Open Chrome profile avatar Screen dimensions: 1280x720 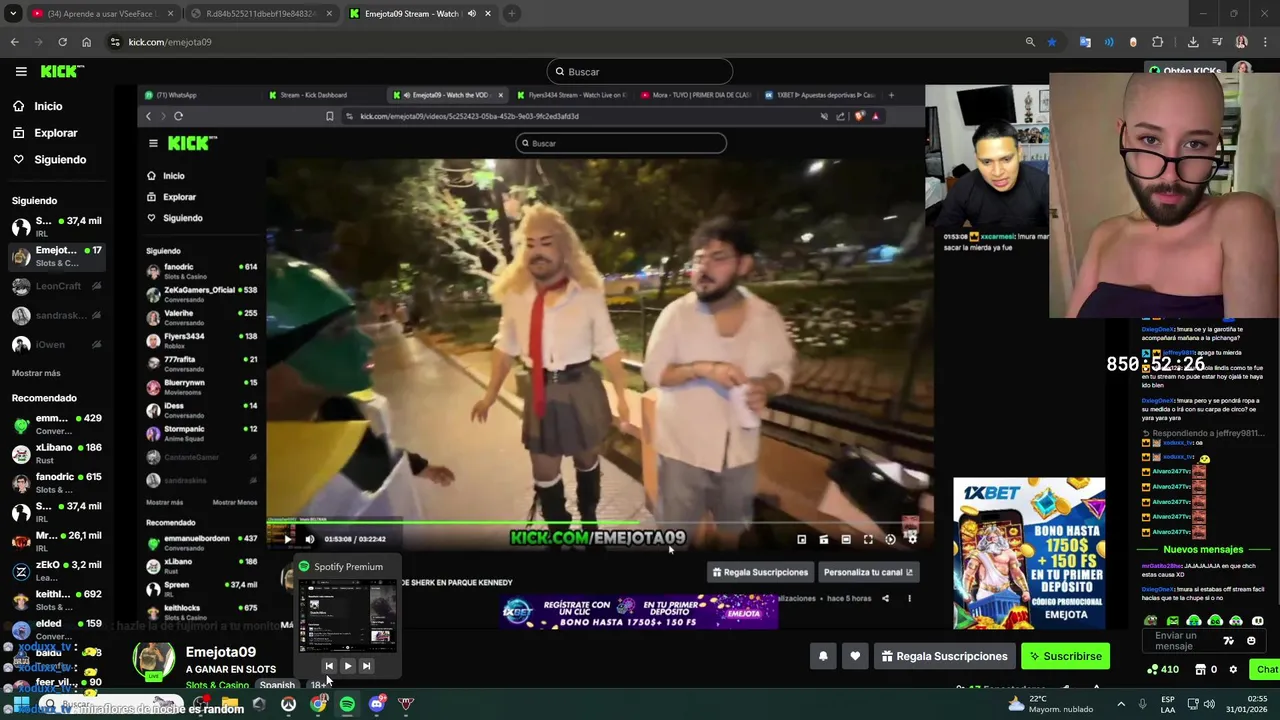(1241, 42)
